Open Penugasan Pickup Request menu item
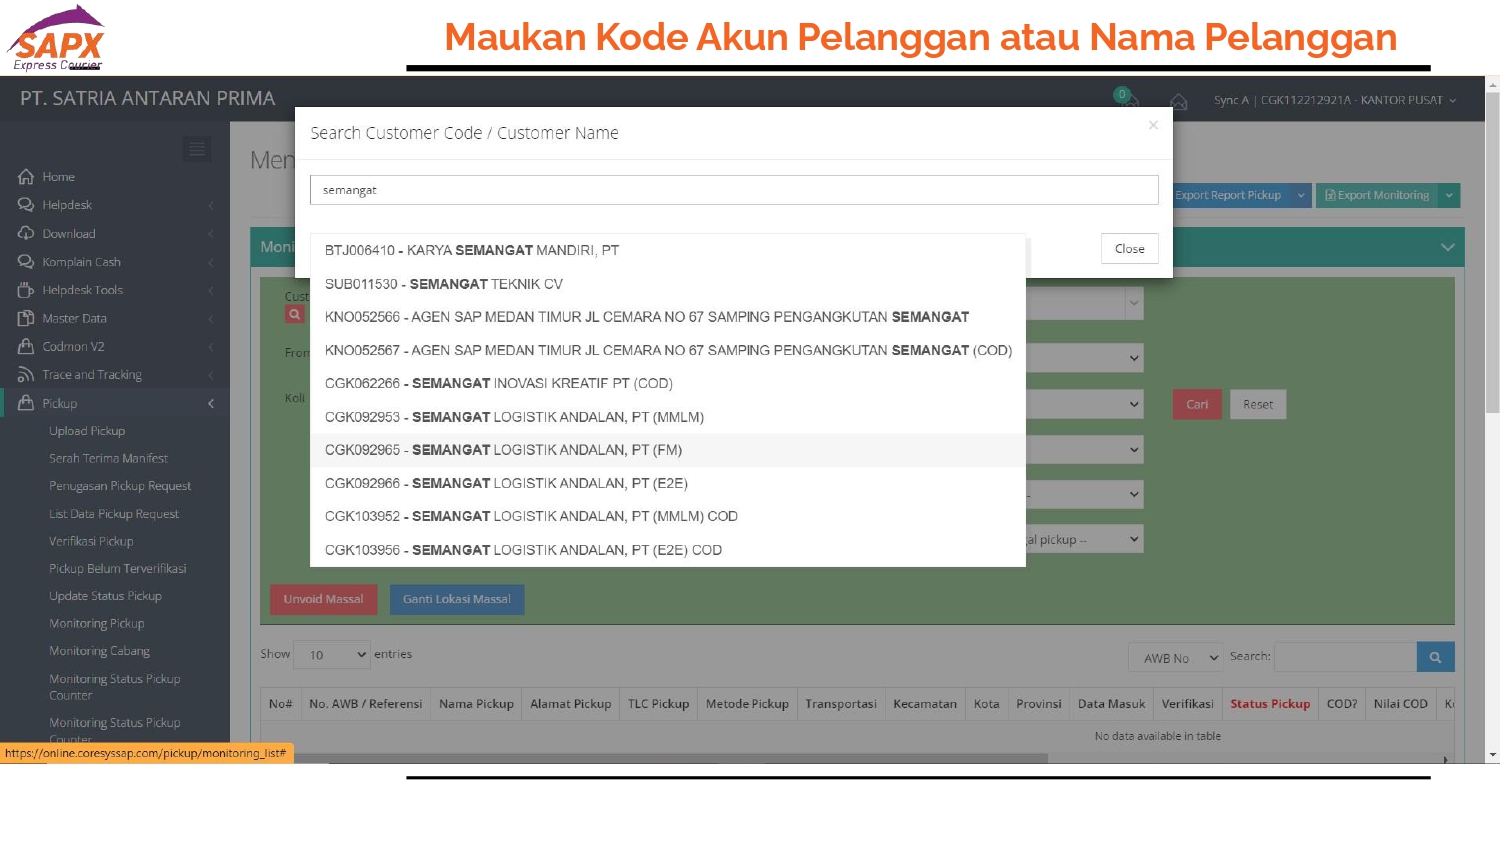Image resolution: width=1500 pixels, height=844 pixels. click(120, 486)
